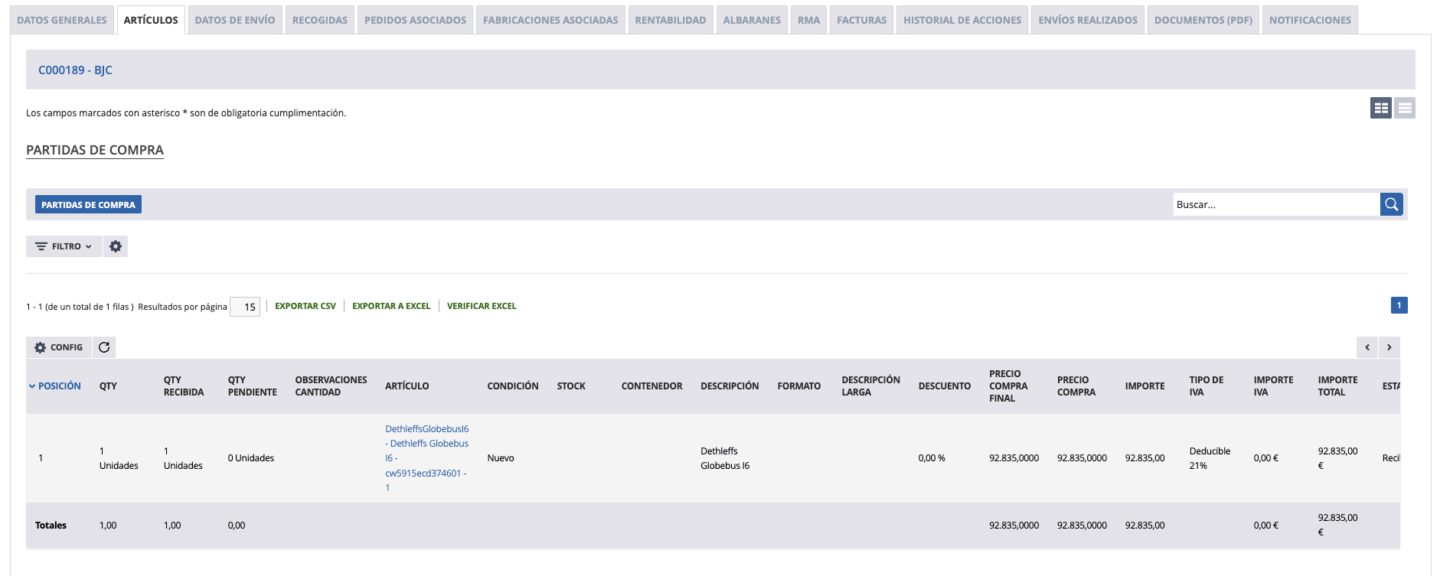Open the Rentabilidad tab

click(x=670, y=20)
